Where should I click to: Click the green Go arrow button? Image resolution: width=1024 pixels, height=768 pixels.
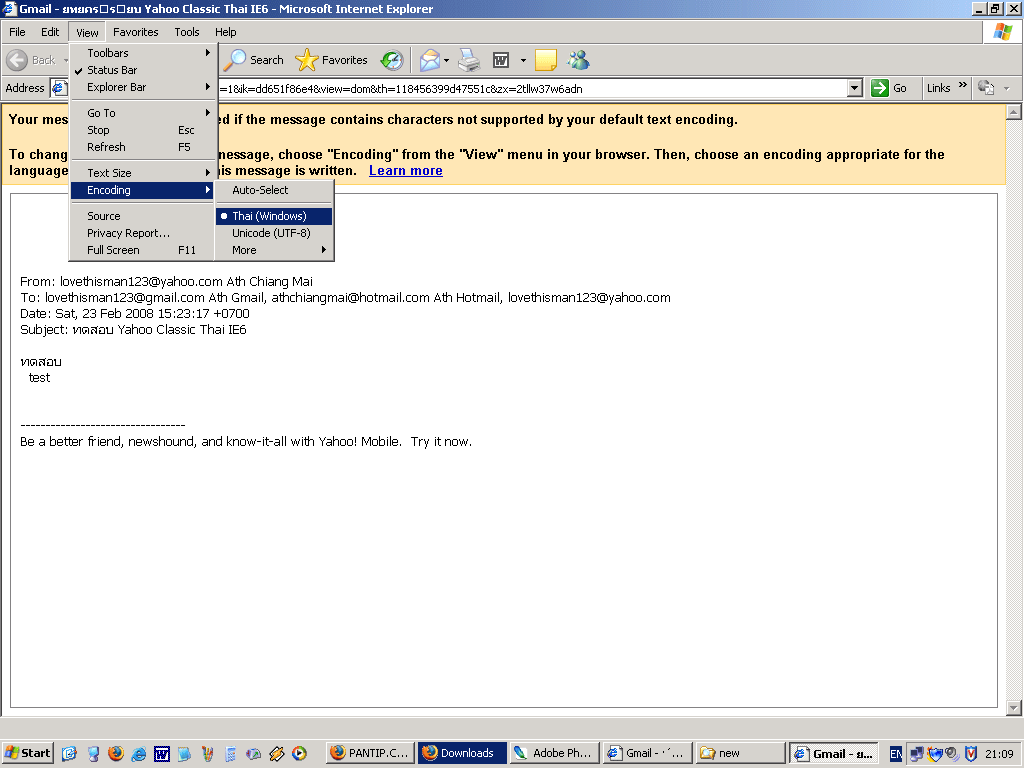(880, 88)
